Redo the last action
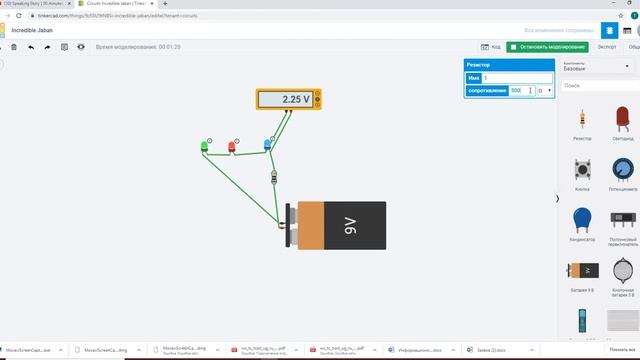This screenshot has height=360, width=640. coord(47,47)
